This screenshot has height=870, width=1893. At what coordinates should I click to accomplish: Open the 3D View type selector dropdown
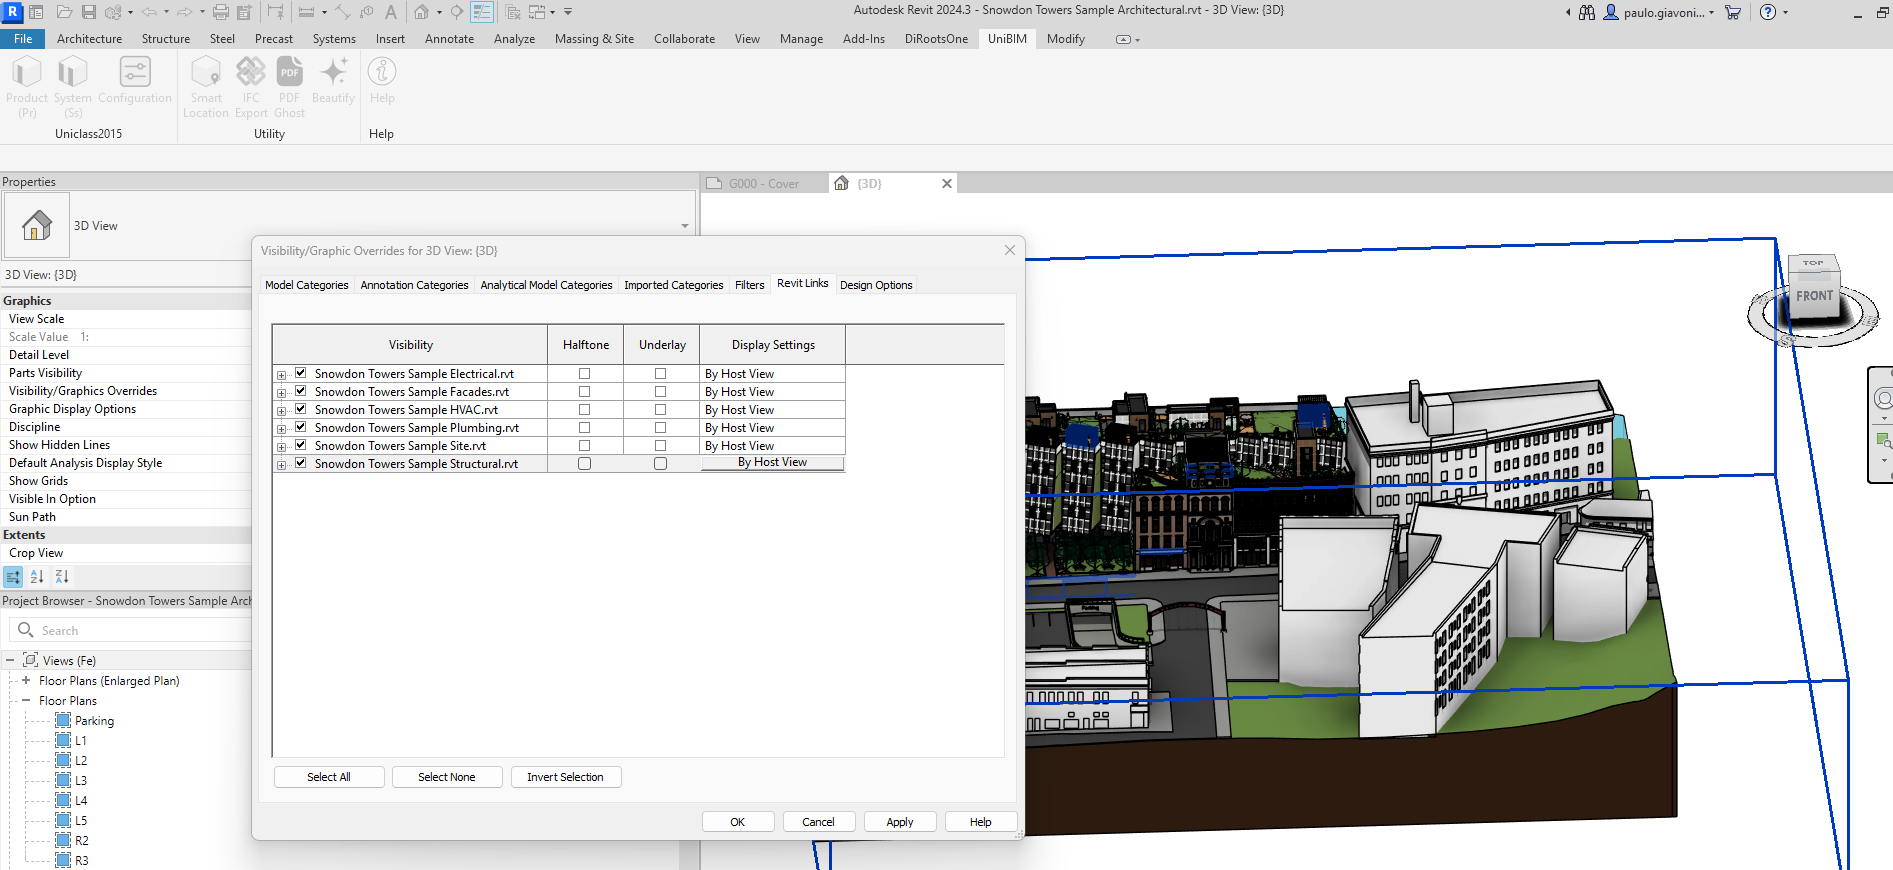(x=685, y=226)
